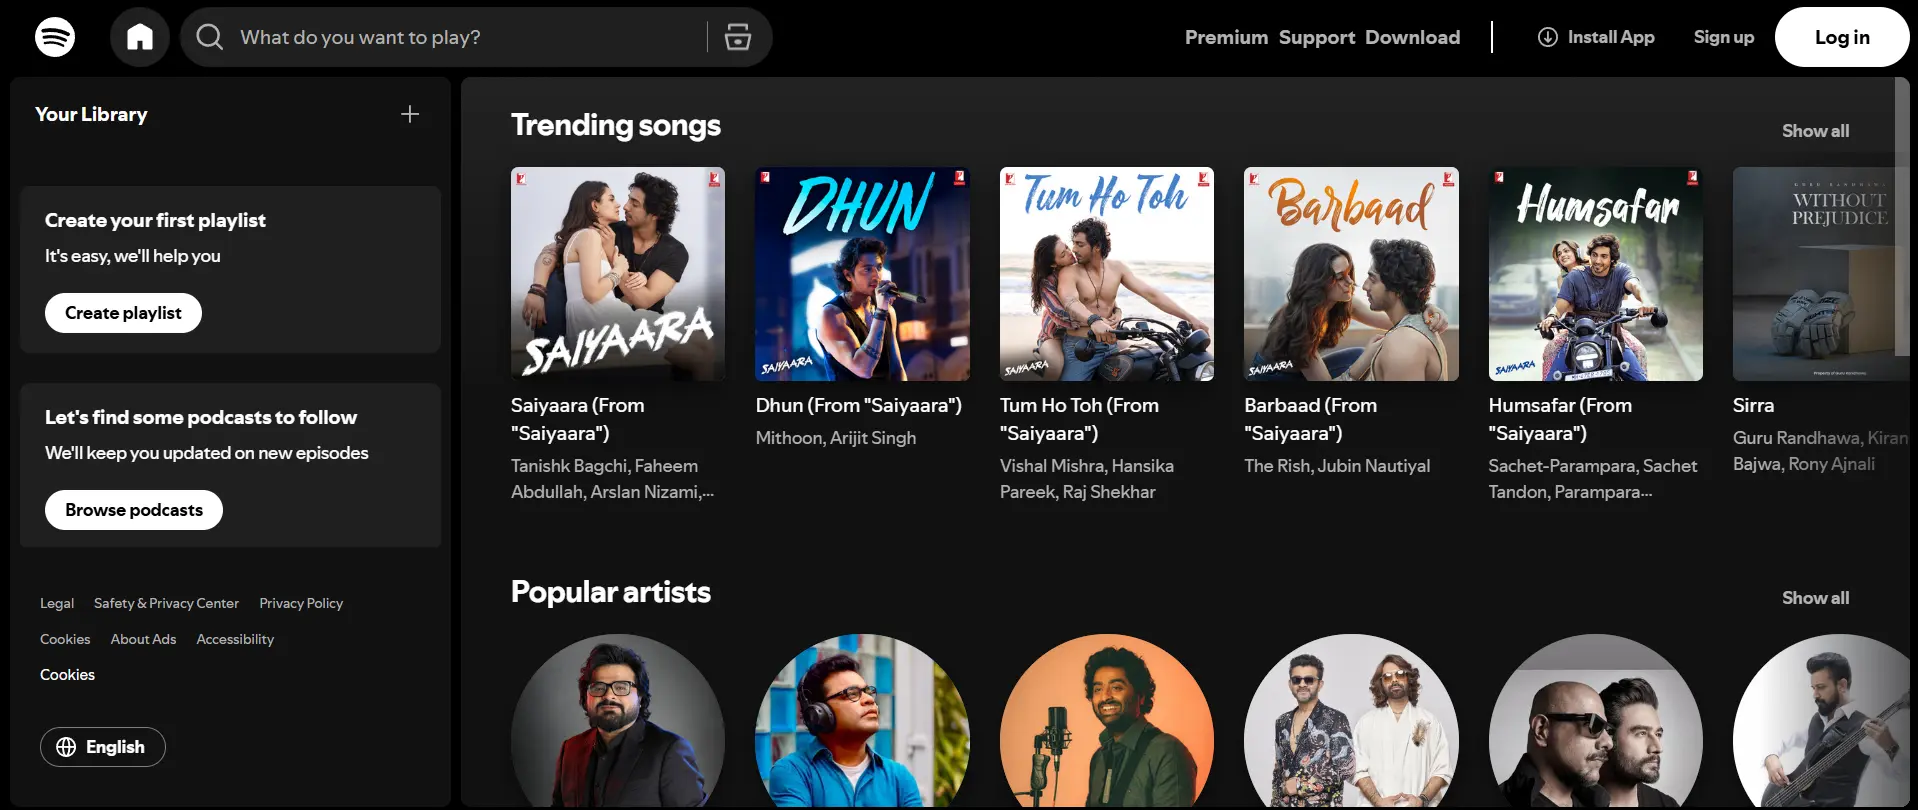Open the Premium link
The width and height of the screenshot is (1918, 810).
[x=1226, y=37]
